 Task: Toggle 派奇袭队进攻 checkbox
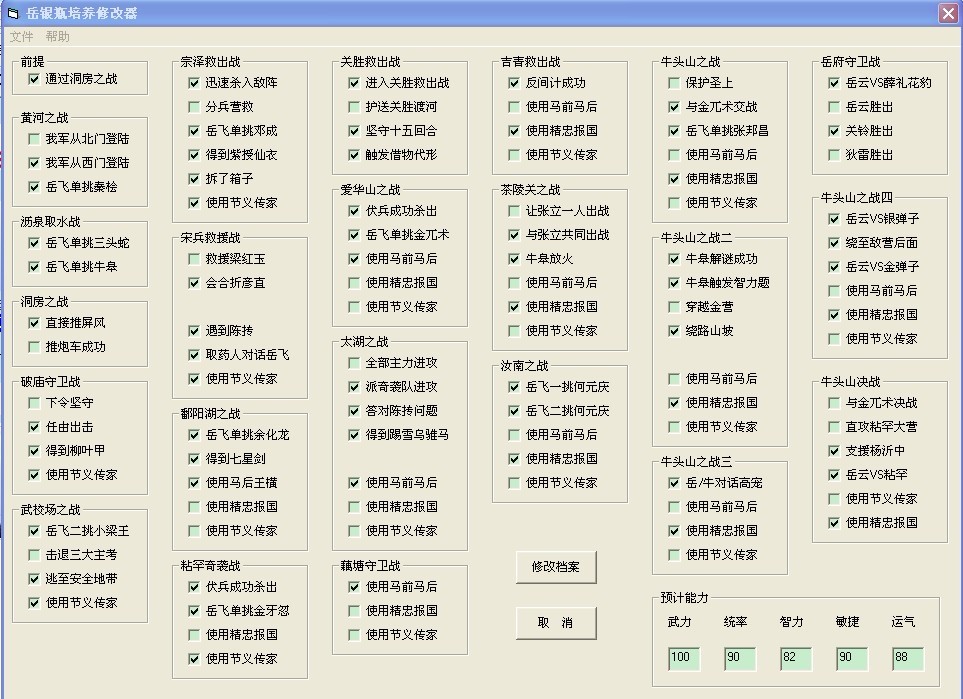pos(354,387)
